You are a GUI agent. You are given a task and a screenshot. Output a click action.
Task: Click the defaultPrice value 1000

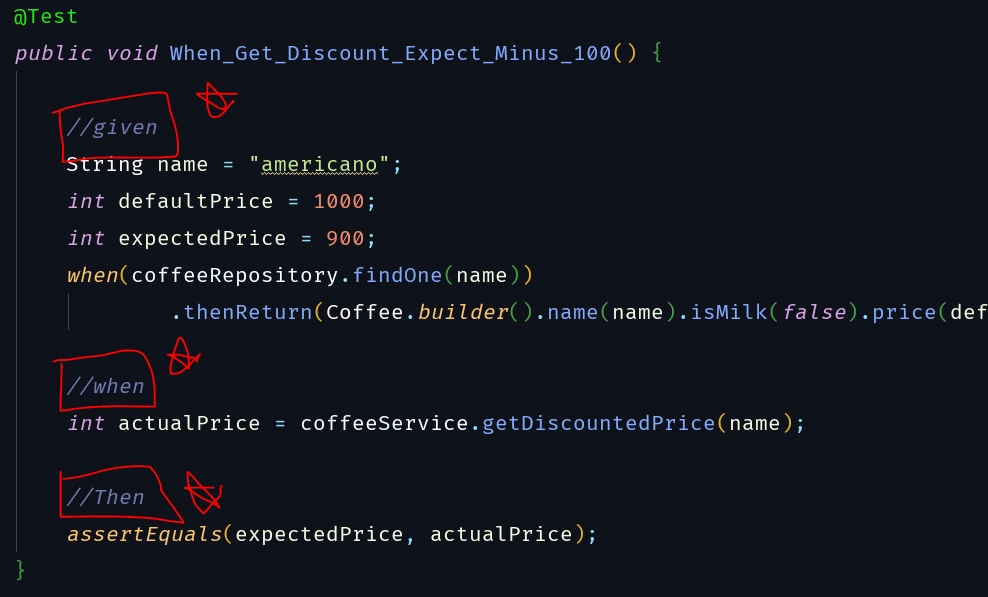pyautogui.click(x=338, y=202)
